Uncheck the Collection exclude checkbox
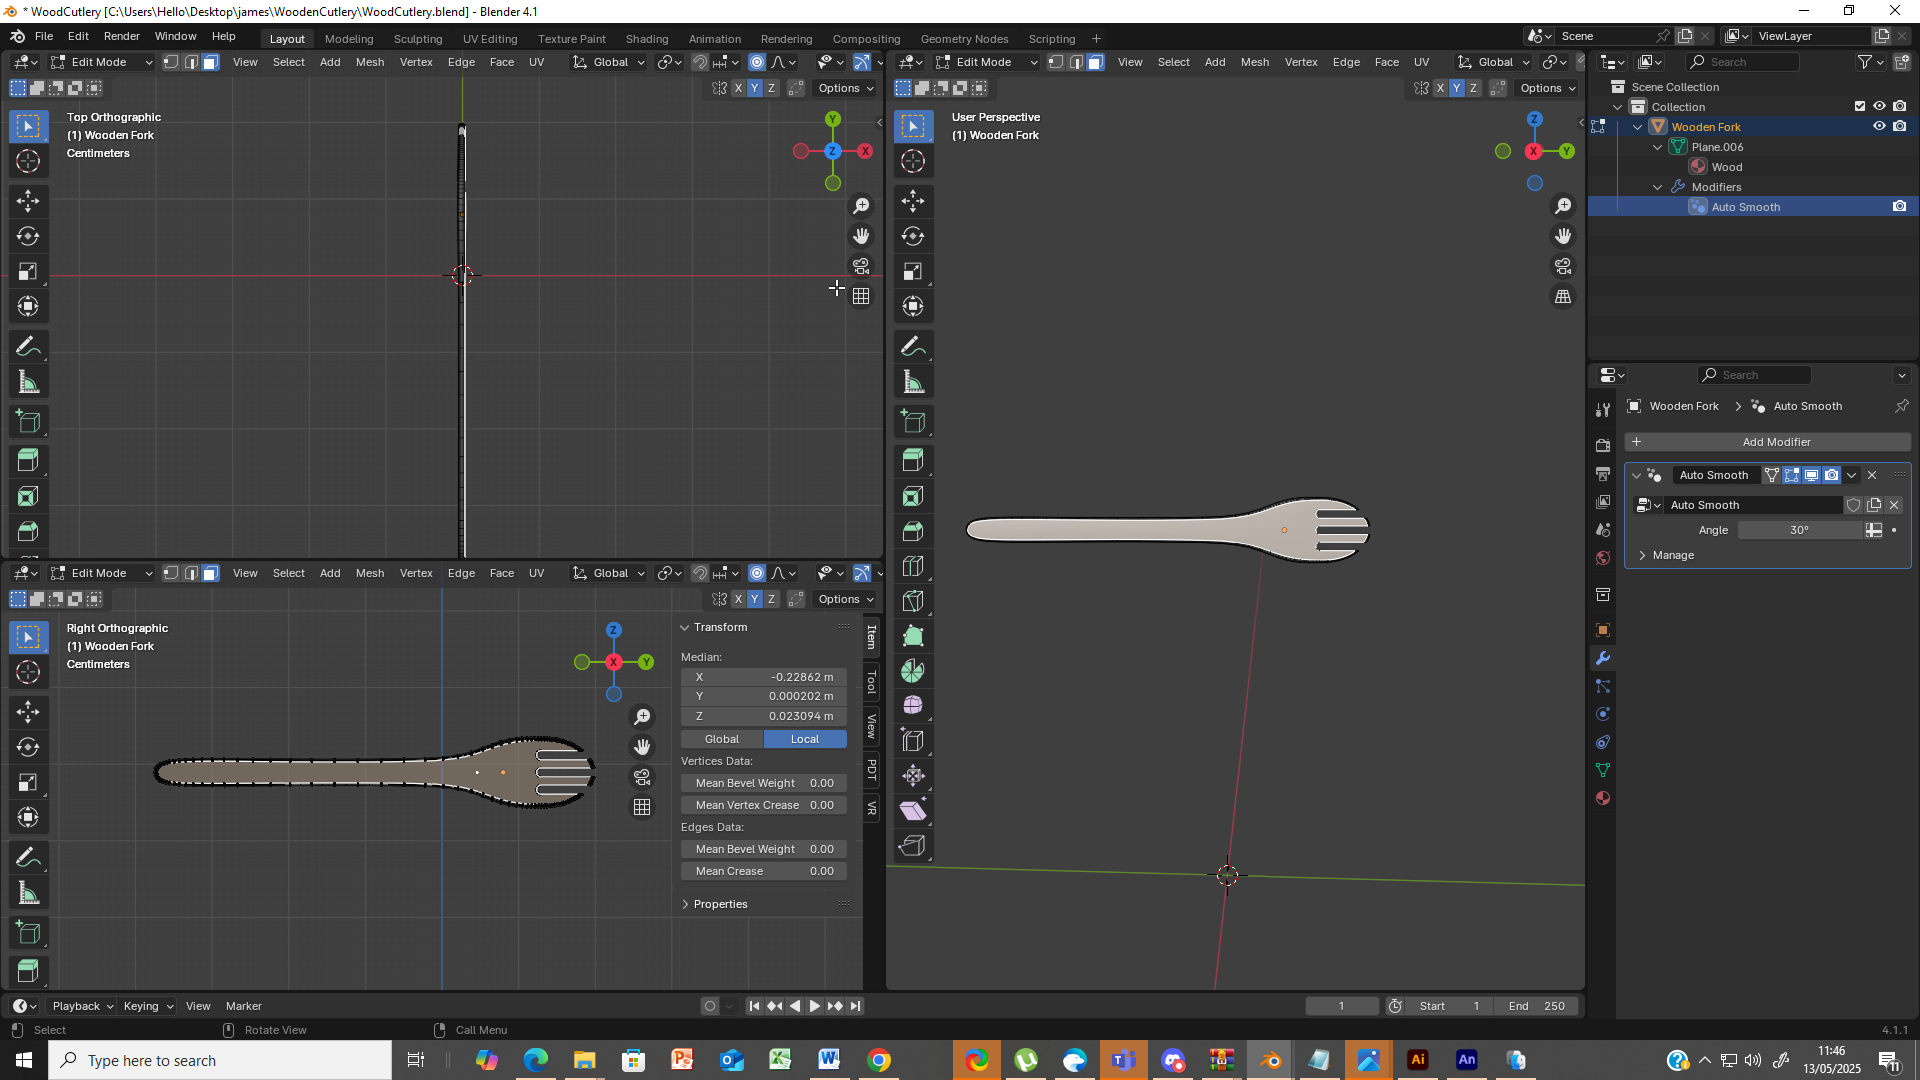The height and width of the screenshot is (1080, 1920). tap(1860, 106)
